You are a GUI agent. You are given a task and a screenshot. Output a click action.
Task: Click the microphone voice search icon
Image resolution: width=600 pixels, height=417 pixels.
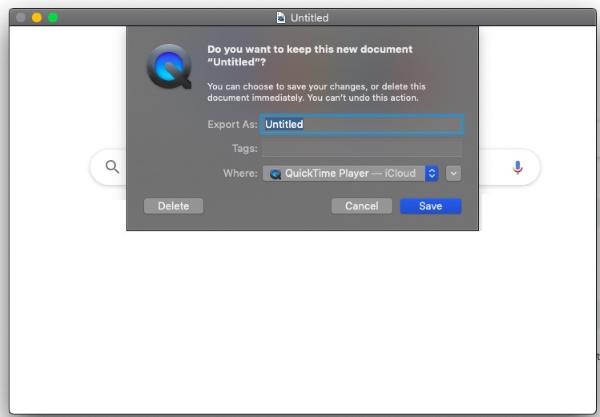517,167
